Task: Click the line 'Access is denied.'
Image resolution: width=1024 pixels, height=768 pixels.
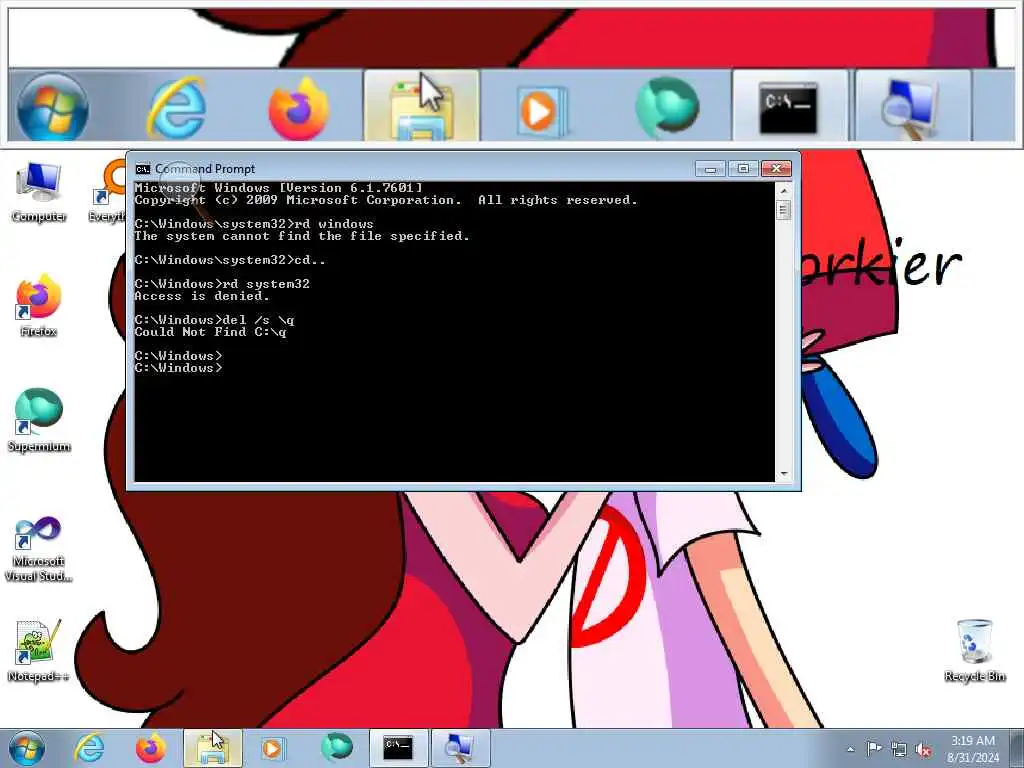Action: [202, 296]
